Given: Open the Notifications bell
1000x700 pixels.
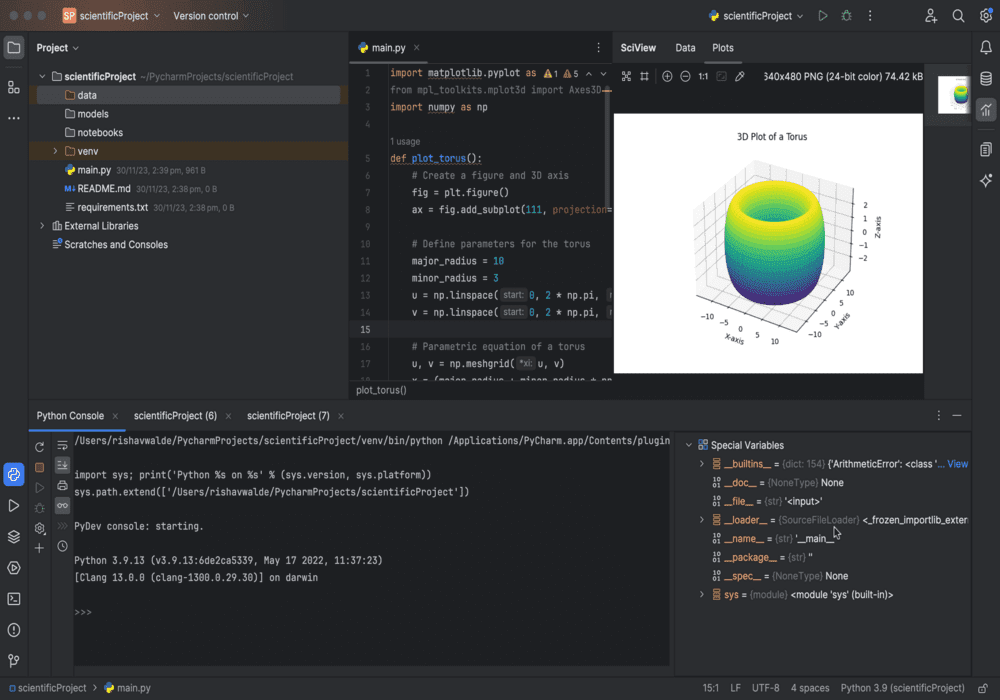Looking at the screenshot, I should point(986,47).
